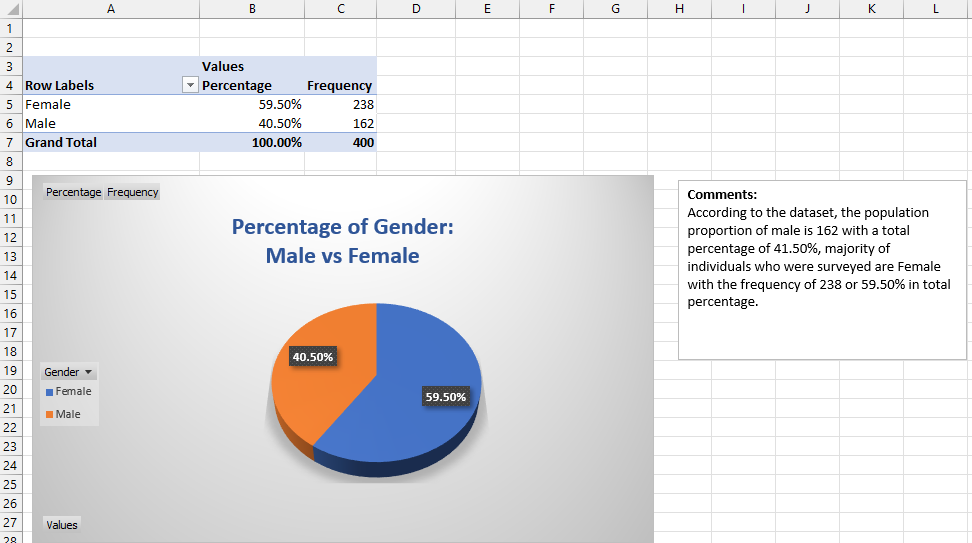Select row 7 header

pos(11,143)
